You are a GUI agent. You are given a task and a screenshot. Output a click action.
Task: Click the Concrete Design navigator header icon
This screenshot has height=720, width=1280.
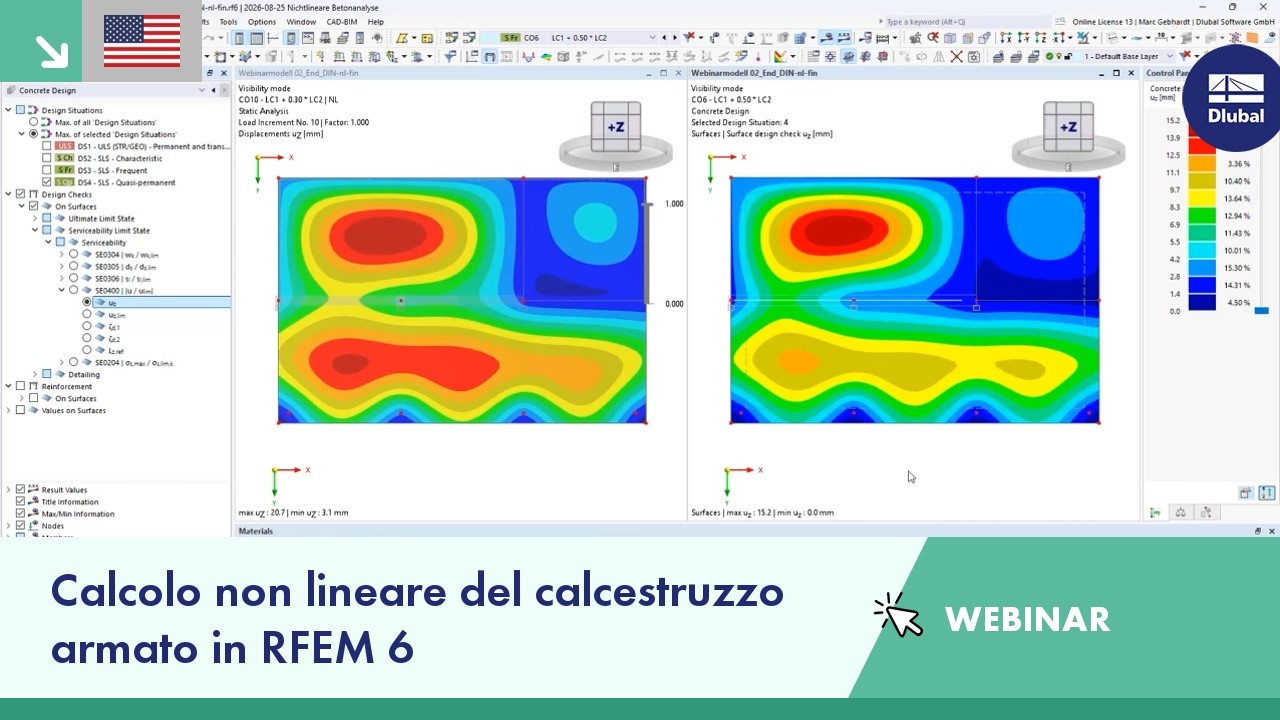(x=10, y=90)
